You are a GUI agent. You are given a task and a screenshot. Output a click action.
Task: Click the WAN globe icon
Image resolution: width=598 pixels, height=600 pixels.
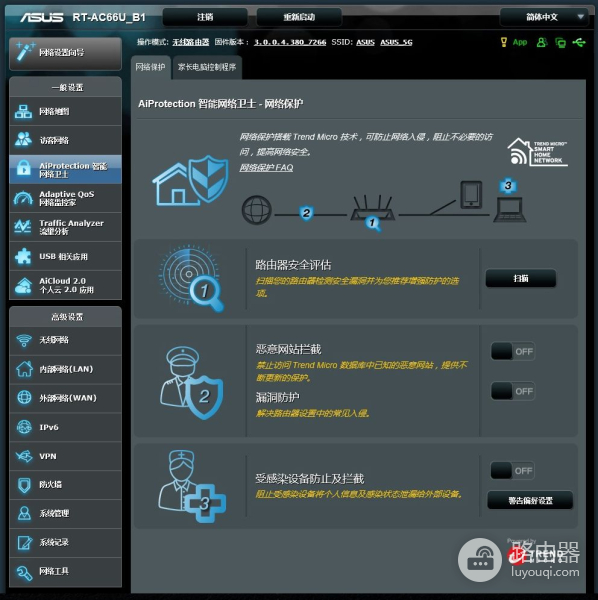click(24, 398)
